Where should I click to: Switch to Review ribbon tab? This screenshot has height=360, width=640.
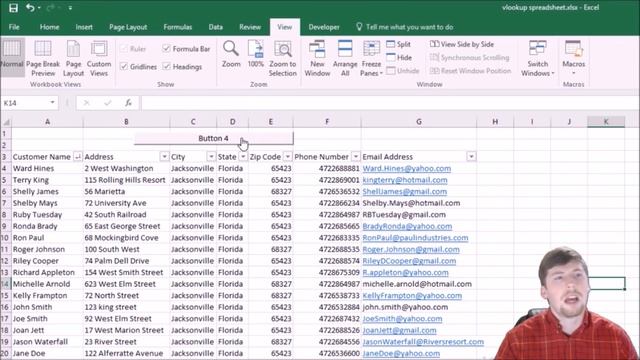tap(250, 27)
